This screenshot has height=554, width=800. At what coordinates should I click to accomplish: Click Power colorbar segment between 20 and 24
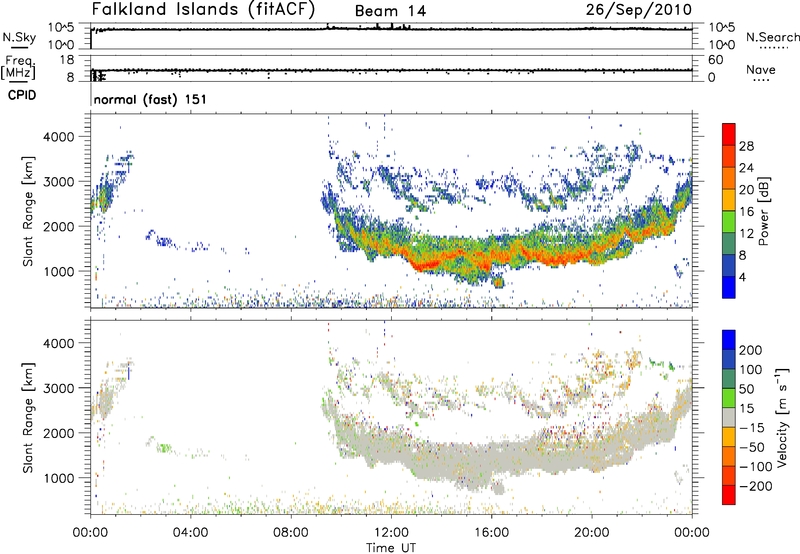729,178
